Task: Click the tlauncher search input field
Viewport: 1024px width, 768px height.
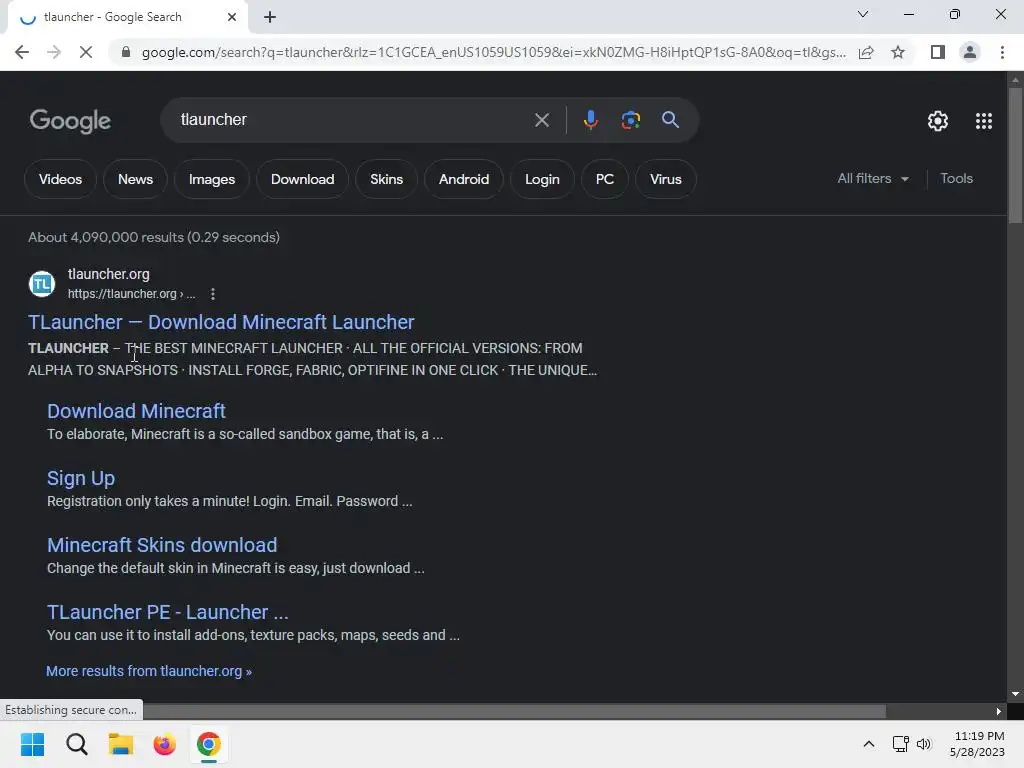Action: click(x=353, y=120)
